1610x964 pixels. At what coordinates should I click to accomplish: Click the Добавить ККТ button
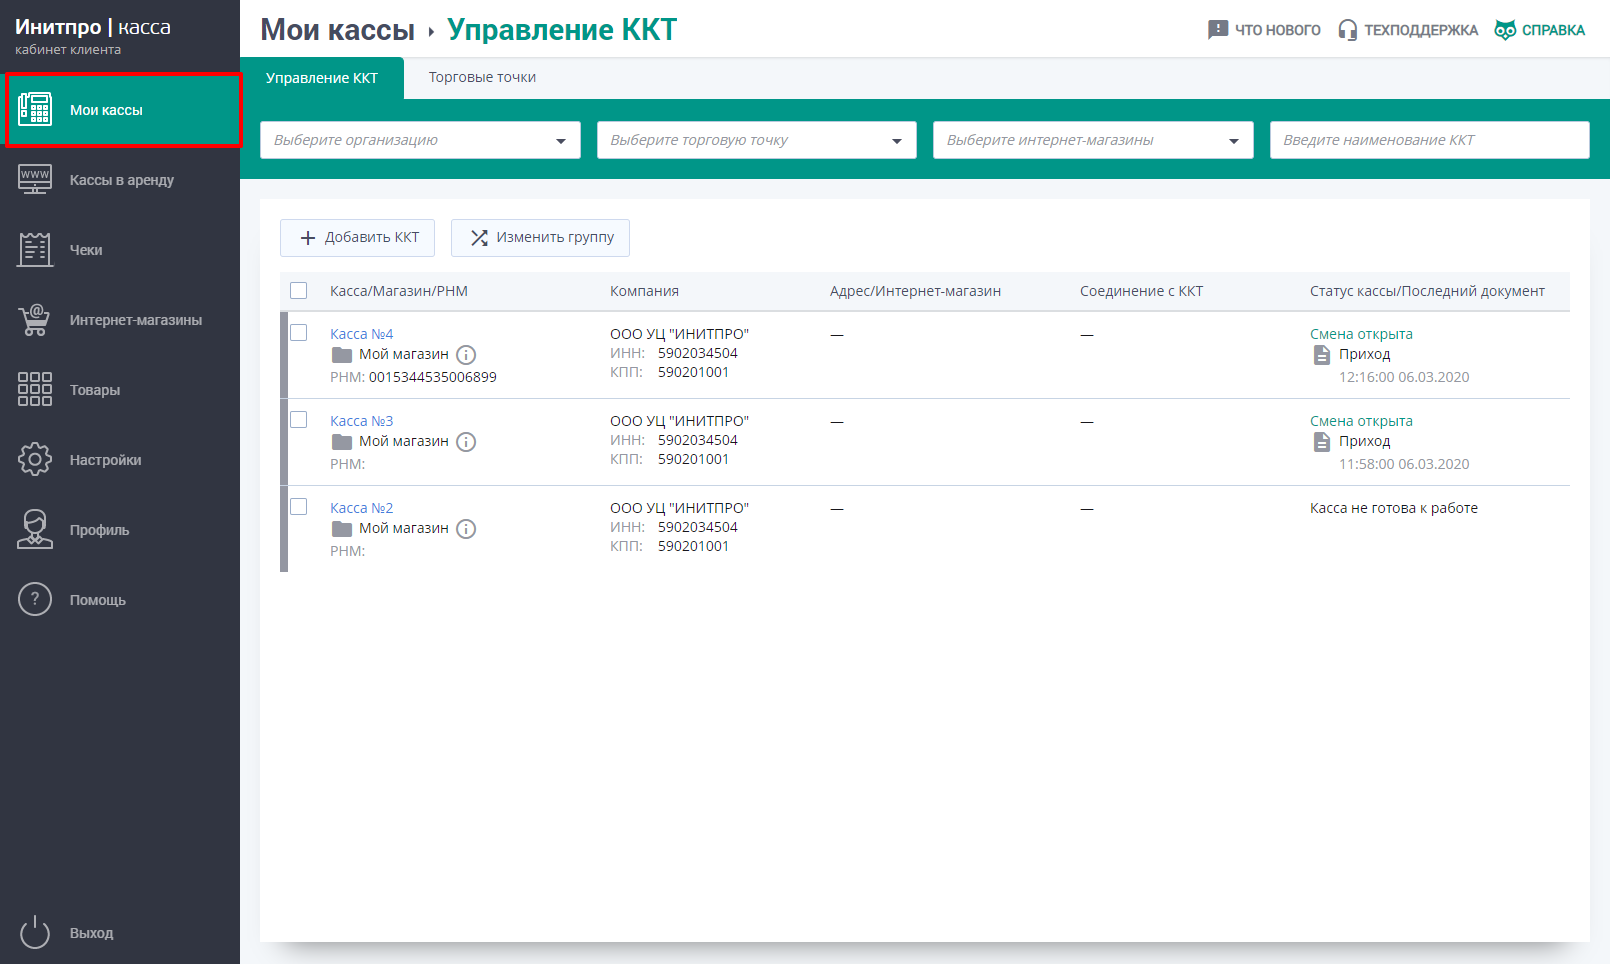pos(357,238)
